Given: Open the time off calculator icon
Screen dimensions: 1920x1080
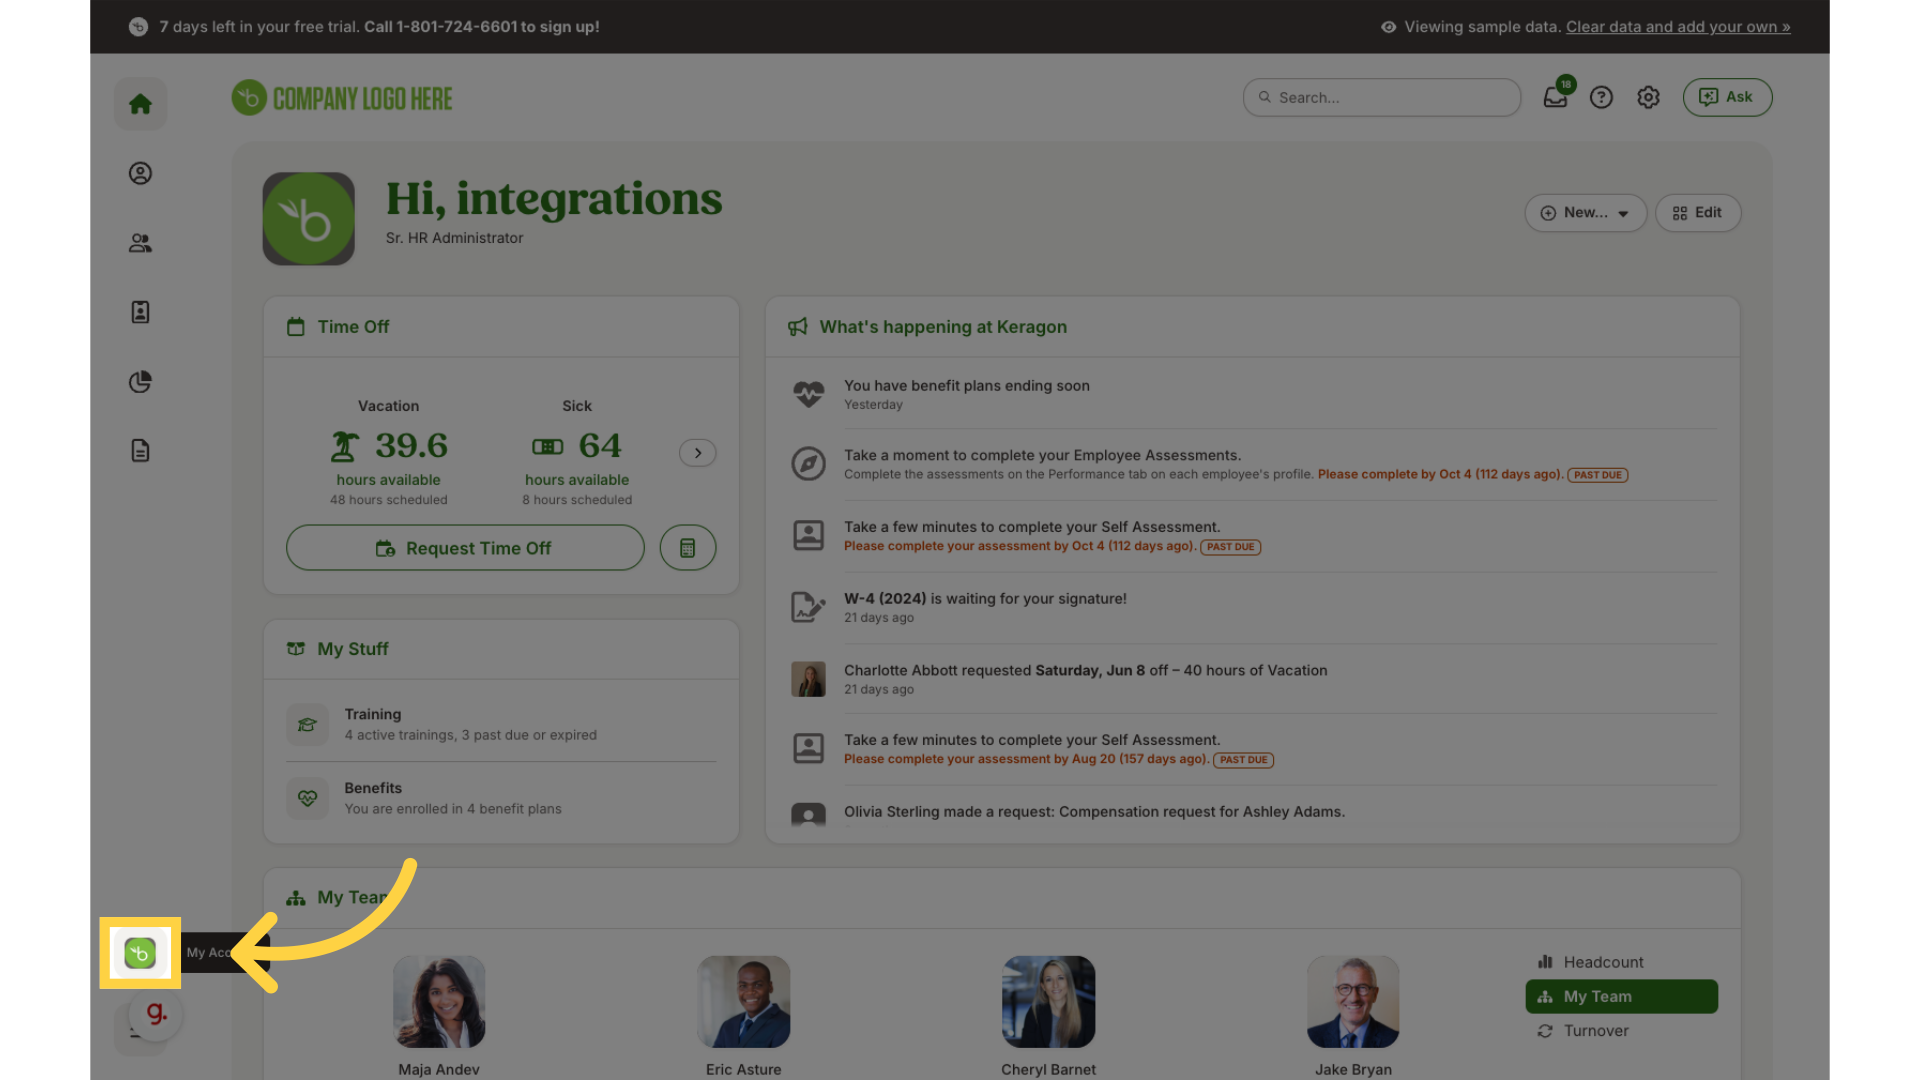Looking at the screenshot, I should click(687, 547).
